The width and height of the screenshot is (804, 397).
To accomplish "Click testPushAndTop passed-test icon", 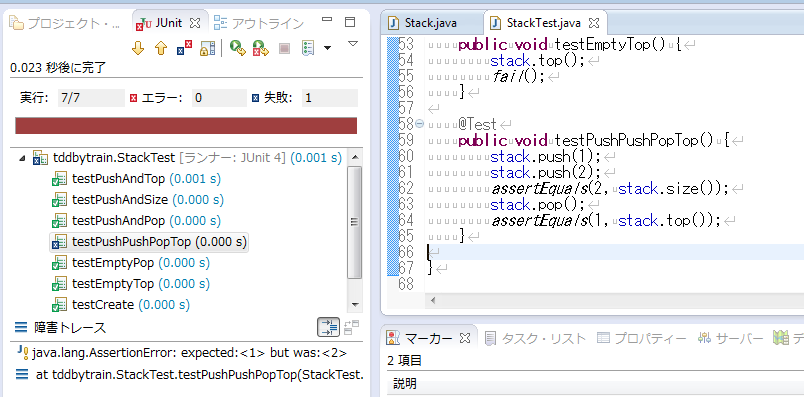I will (59, 179).
